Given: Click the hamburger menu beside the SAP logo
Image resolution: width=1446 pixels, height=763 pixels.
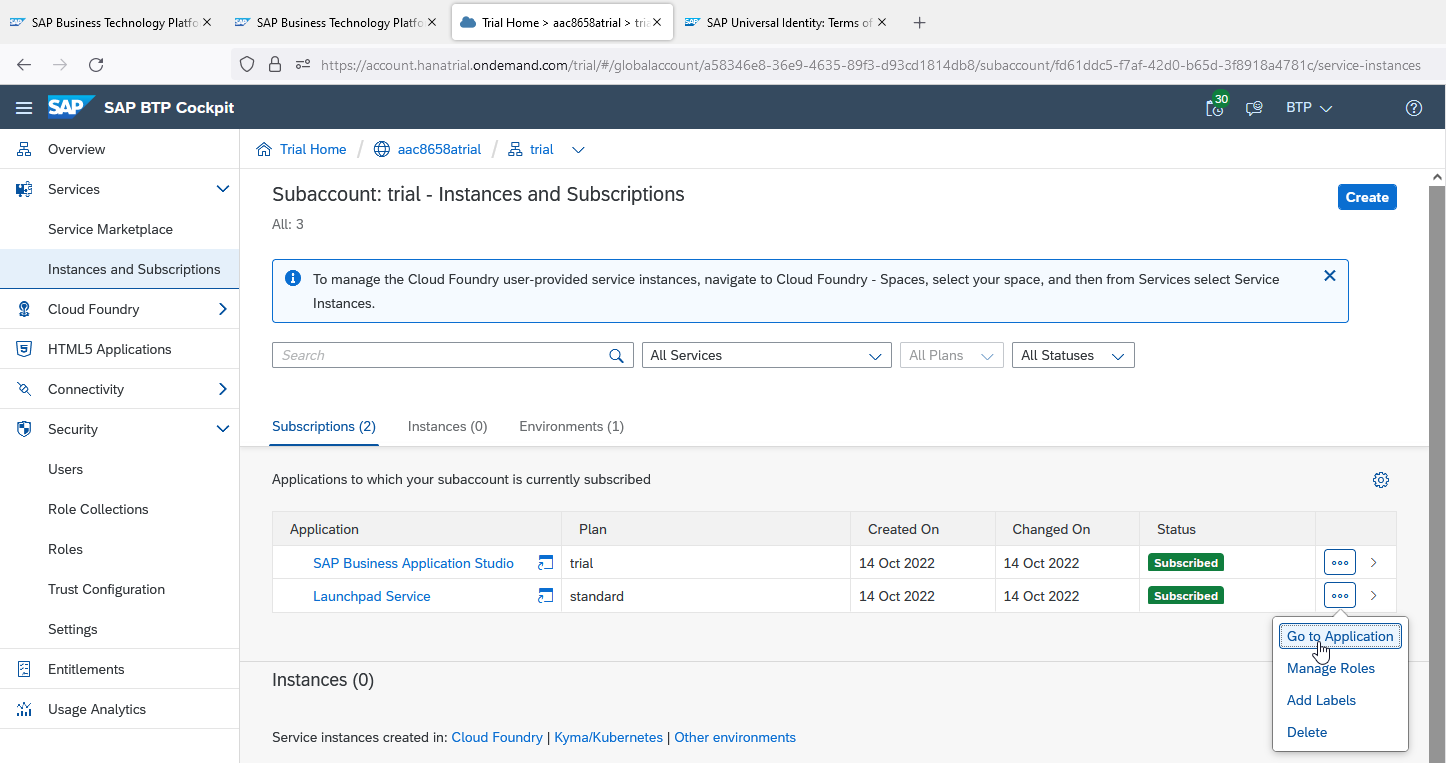Looking at the screenshot, I should [x=24, y=107].
